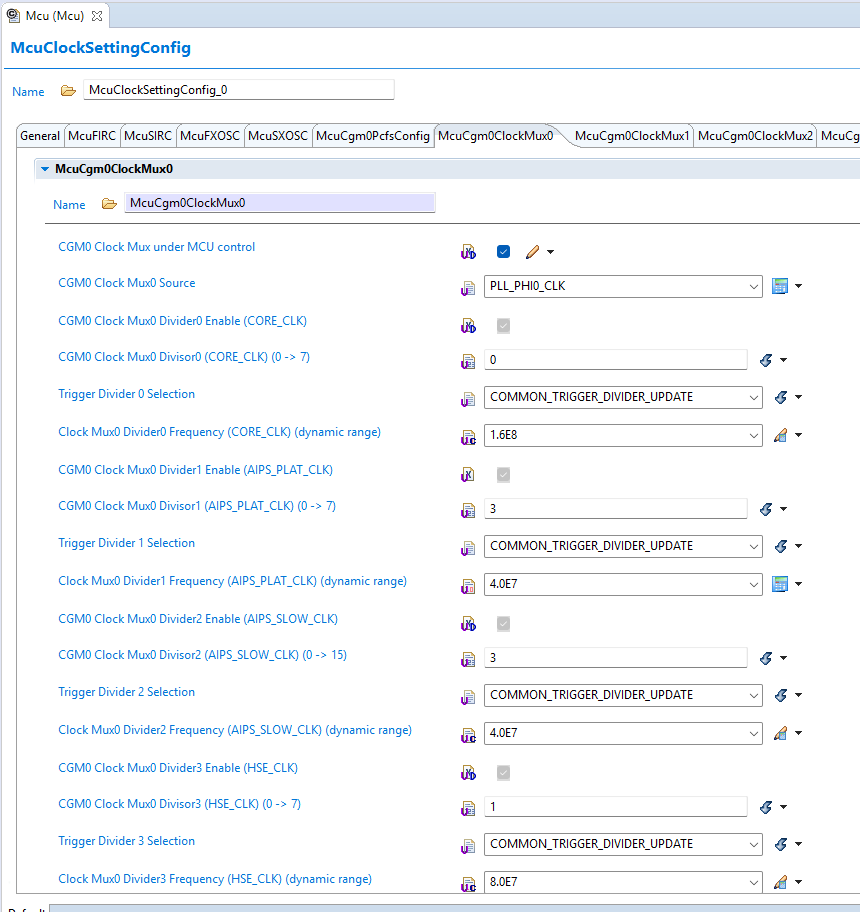This screenshot has height=912, width=860.
Task: Click the revert icon for Trigger Divider 1 Selection
Action: click(781, 546)
